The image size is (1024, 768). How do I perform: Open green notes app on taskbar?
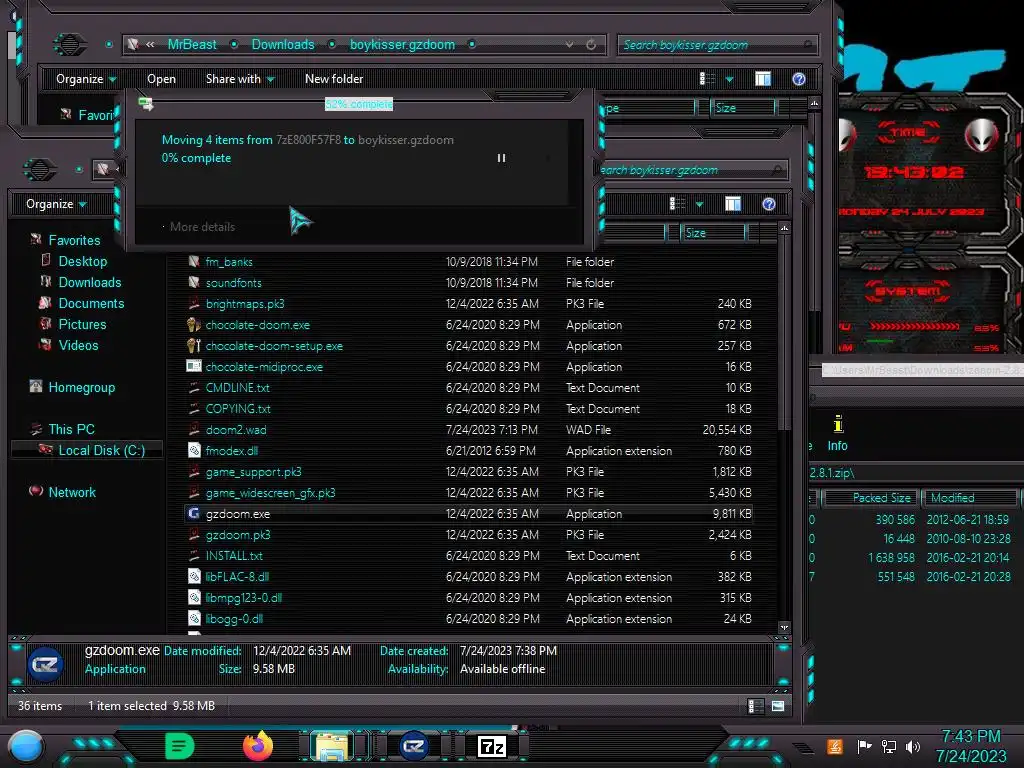(x=180, y=746)
